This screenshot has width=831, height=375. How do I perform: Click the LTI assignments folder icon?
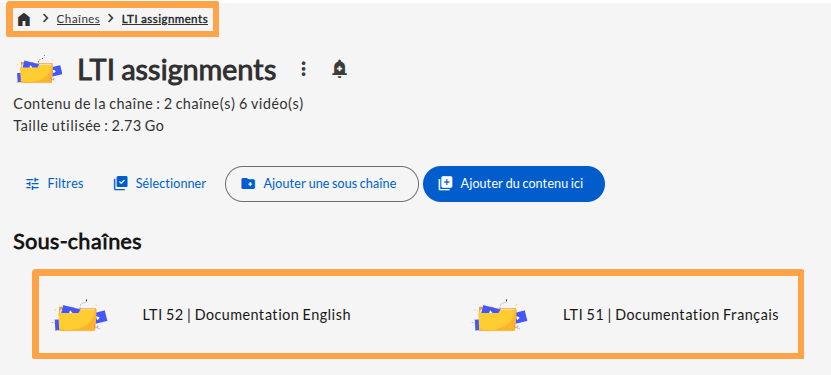click(x=38, y=70)
